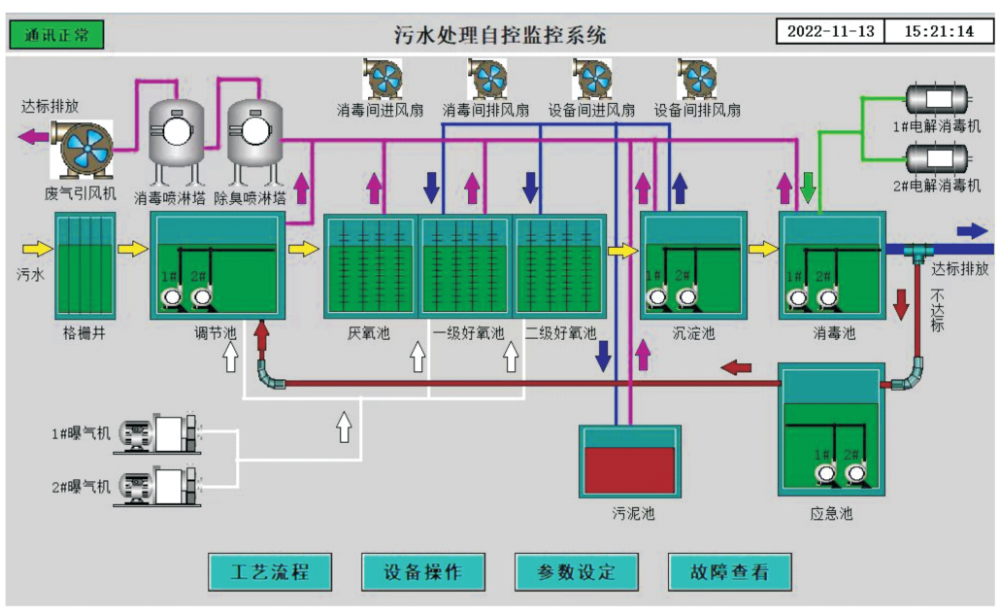Viewport: 1000px width, 616px height.
Task: Select the 1#电解消毒机 unit
Action: coord(938,99)
